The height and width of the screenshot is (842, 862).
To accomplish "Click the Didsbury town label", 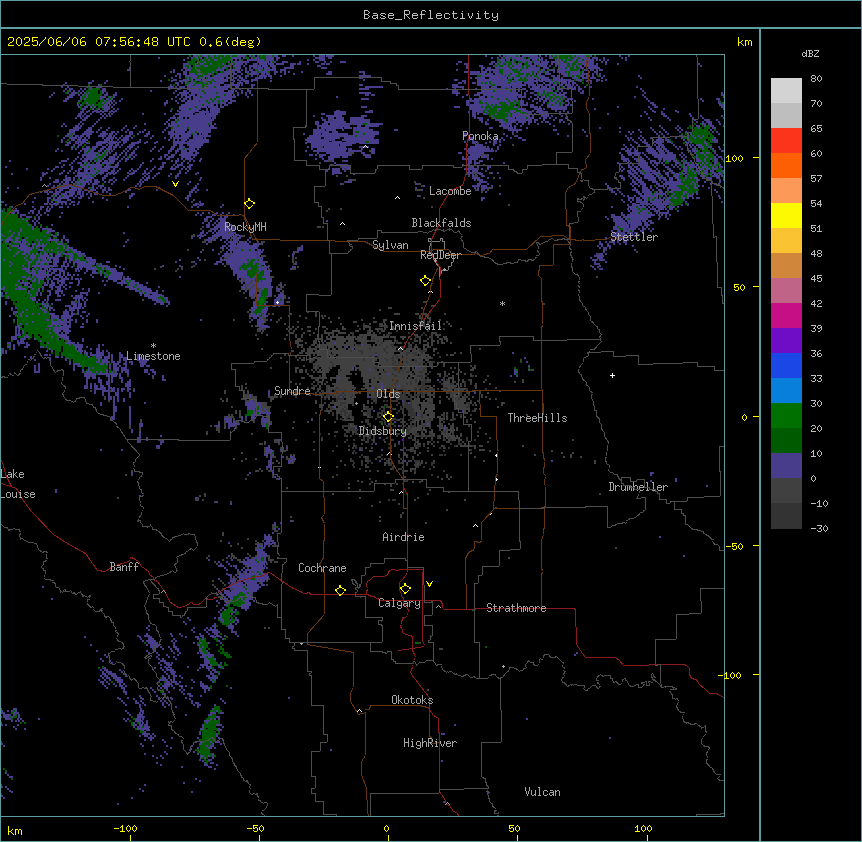I will pyautogui.click(x=383, y=431).
